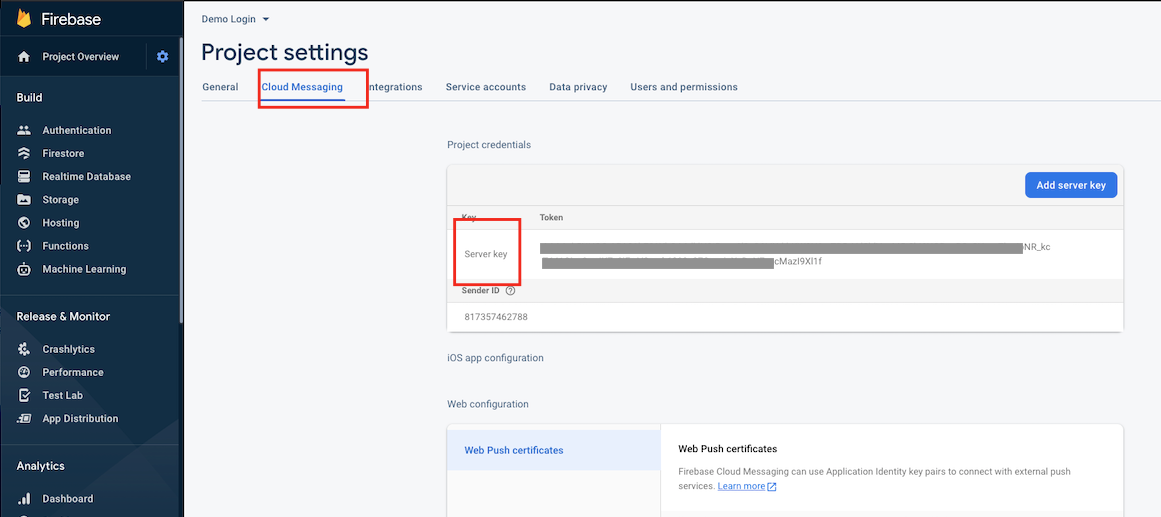Click the Performance gauge icon

click(24, 372)
